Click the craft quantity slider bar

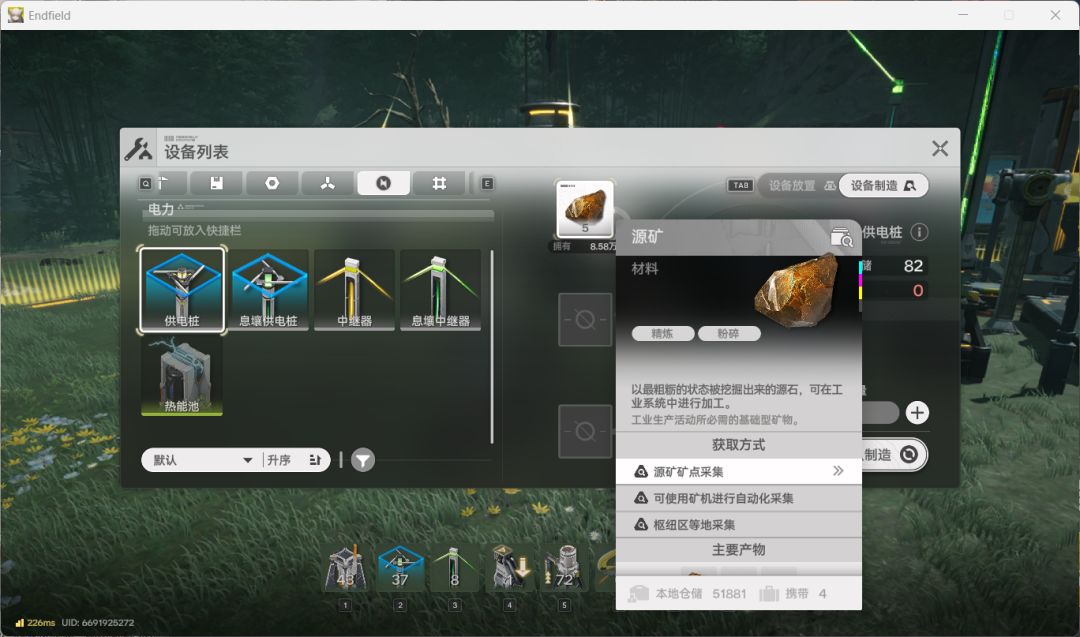(x=880, y=413)
